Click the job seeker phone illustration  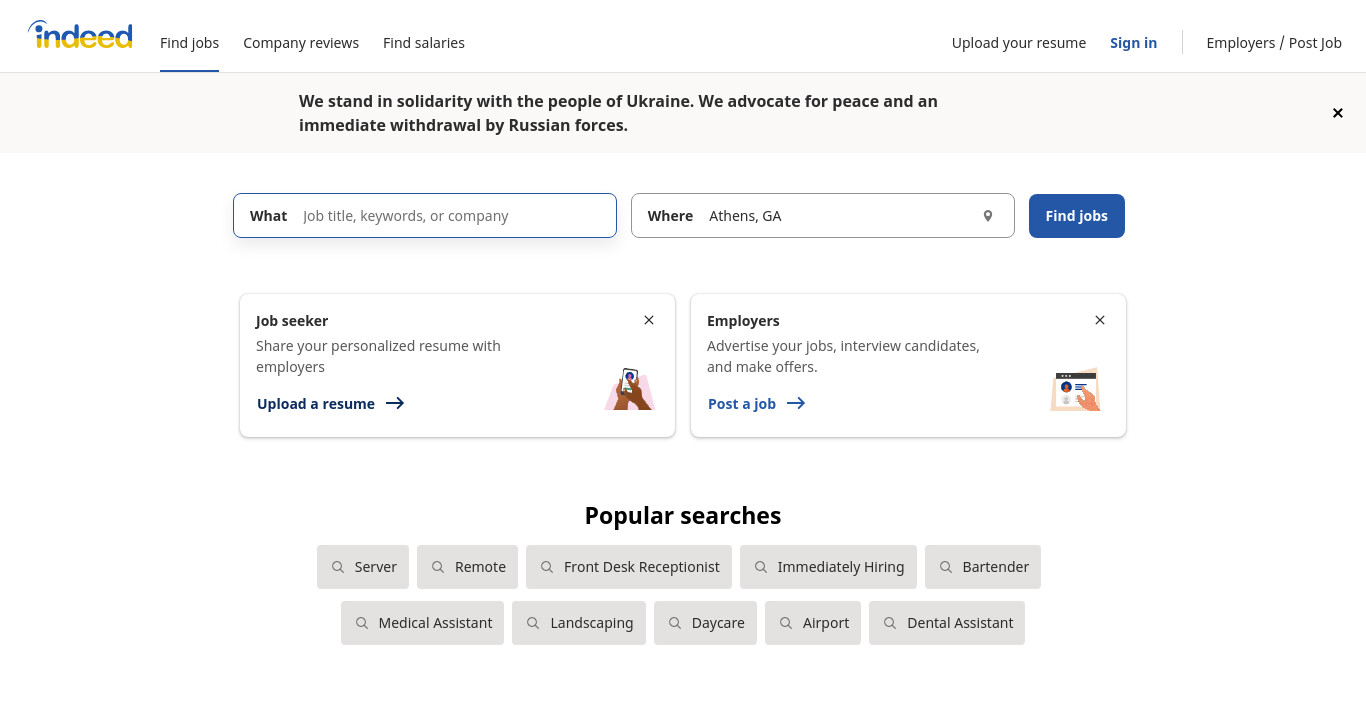629,389
